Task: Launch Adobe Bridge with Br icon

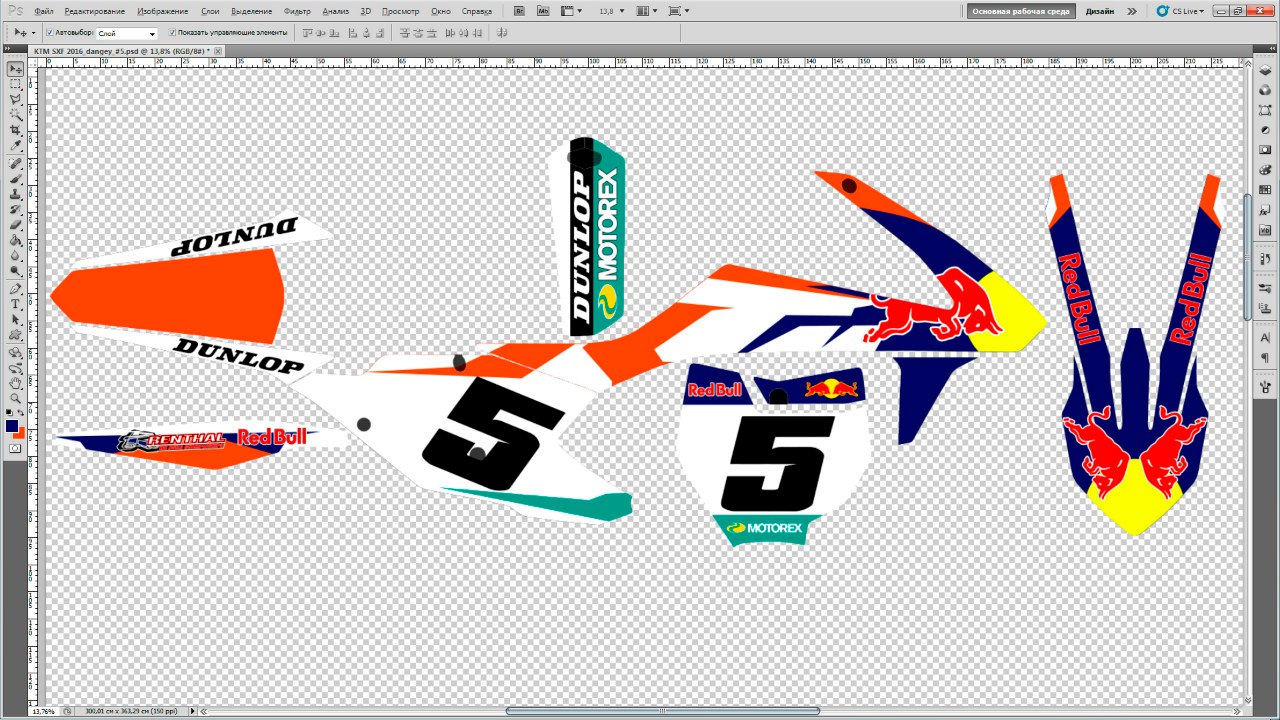Action: 520,11
